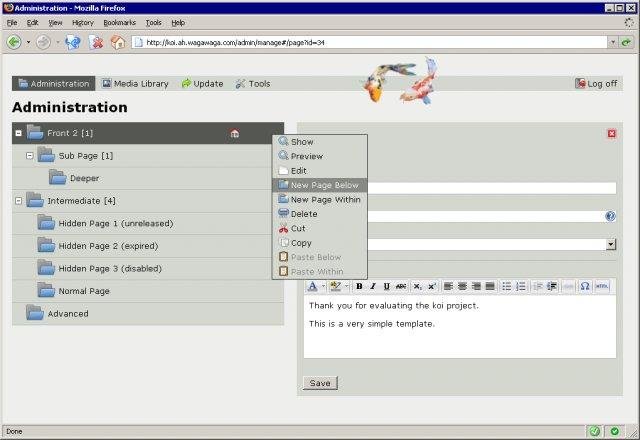Insert a bulleted list
Viewport: 640px width, 440px height.
pos(507,286)
